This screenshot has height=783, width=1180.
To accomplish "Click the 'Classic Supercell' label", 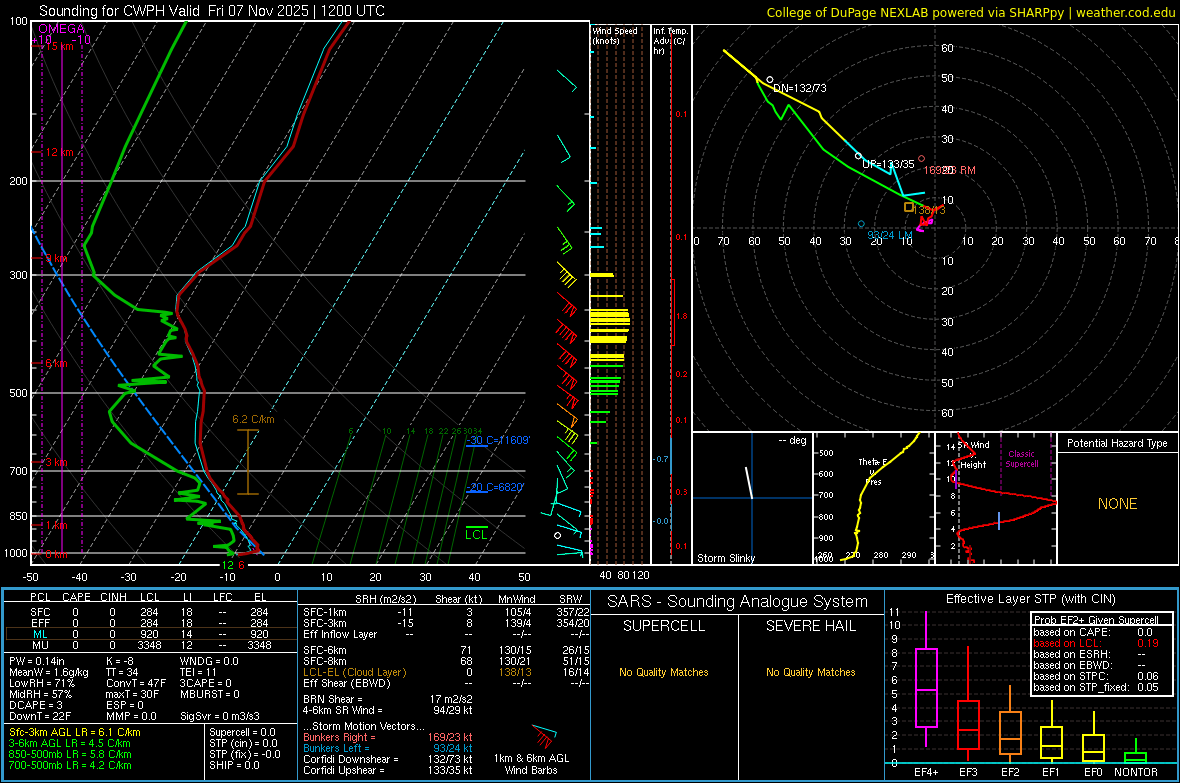I will pos(1021,459).
